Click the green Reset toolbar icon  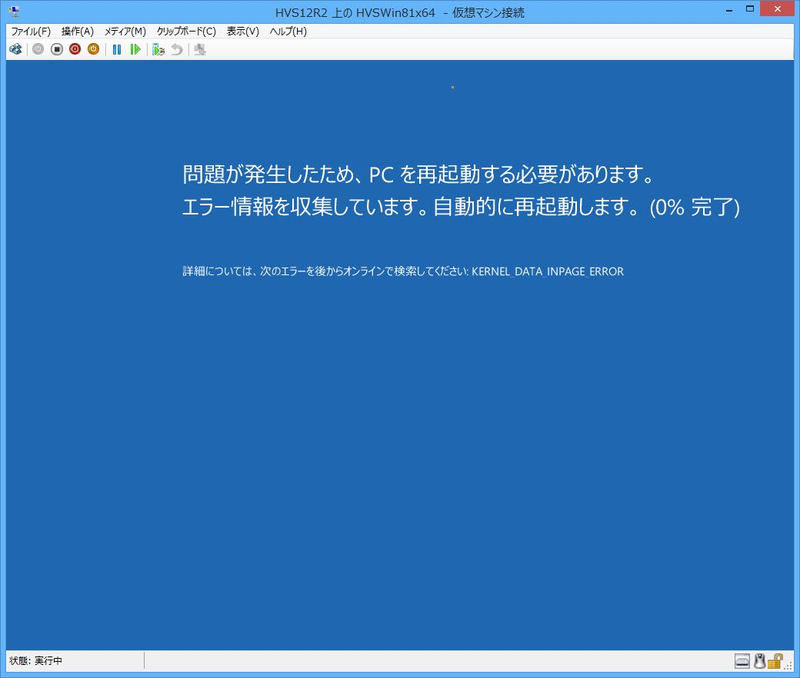pyautogui.click(x=135, y=49)
